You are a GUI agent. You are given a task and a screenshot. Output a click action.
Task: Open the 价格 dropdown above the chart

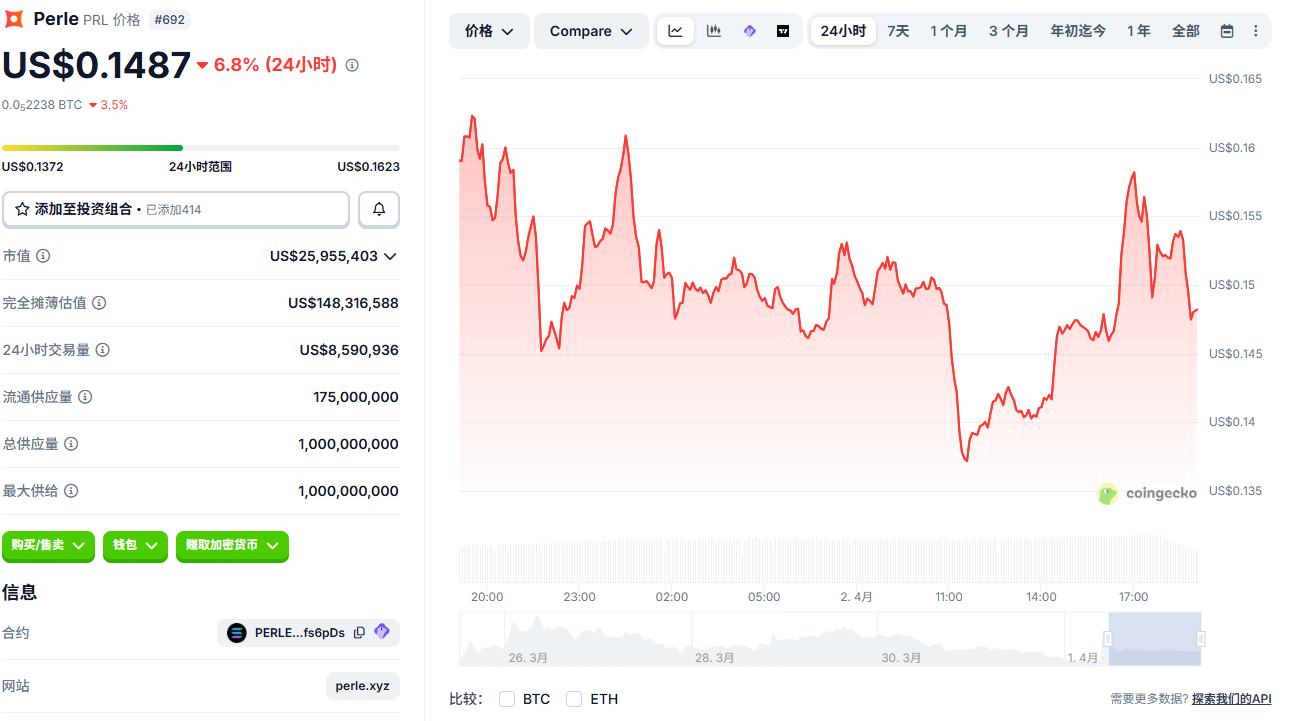[489, 31]
